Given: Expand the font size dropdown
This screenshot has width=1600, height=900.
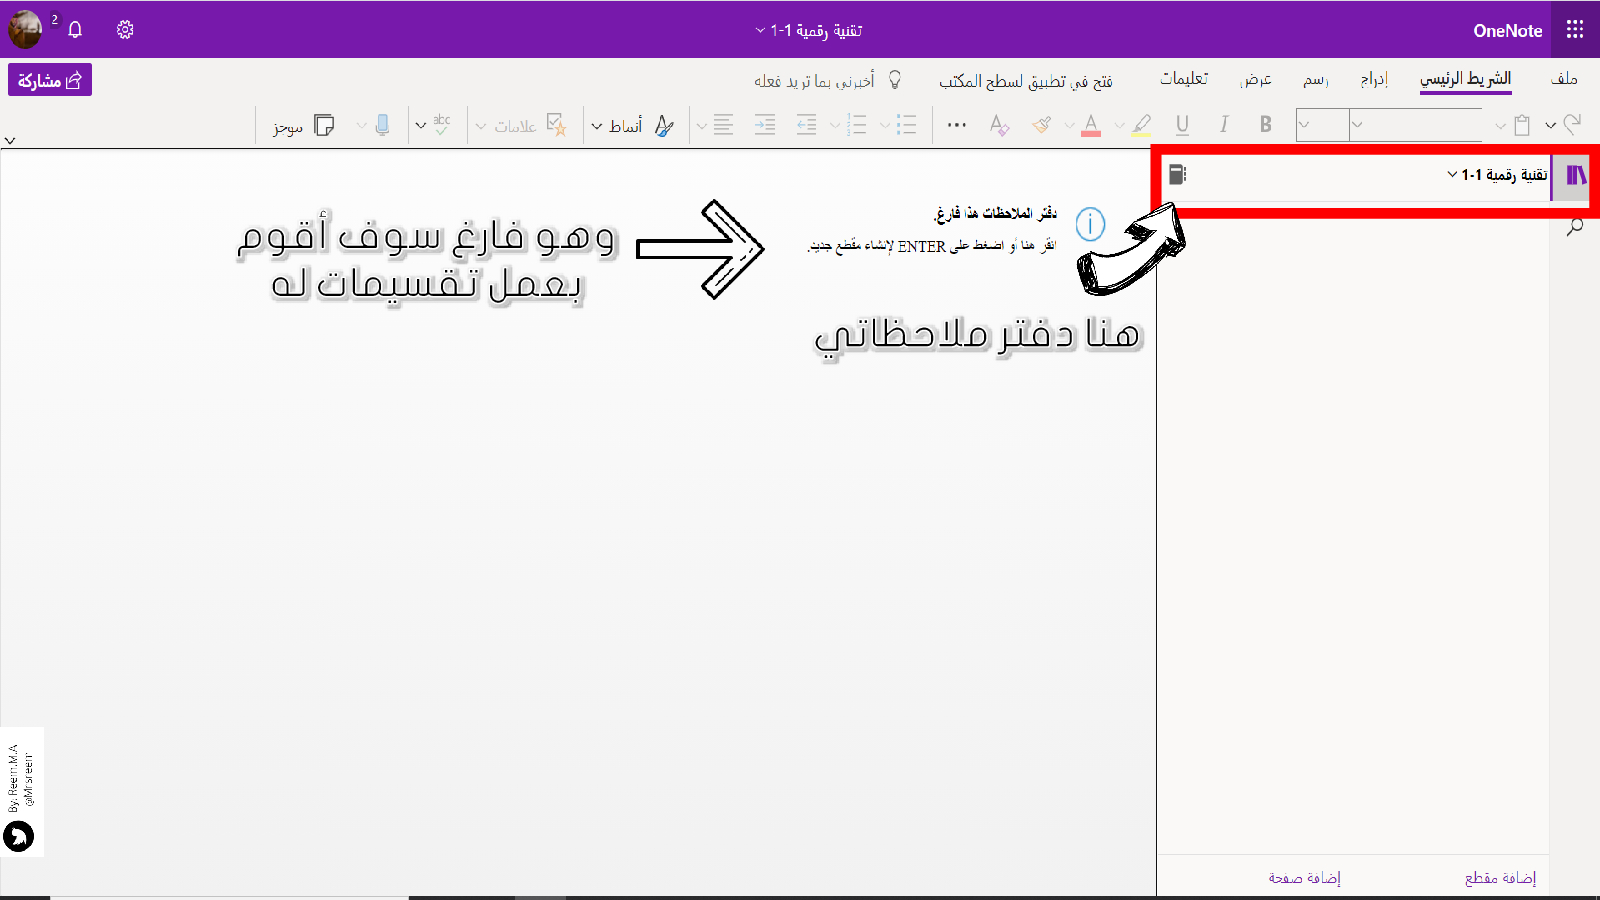Looking at the screenshot, I should pyautogui.click(x=1304, y=125).
